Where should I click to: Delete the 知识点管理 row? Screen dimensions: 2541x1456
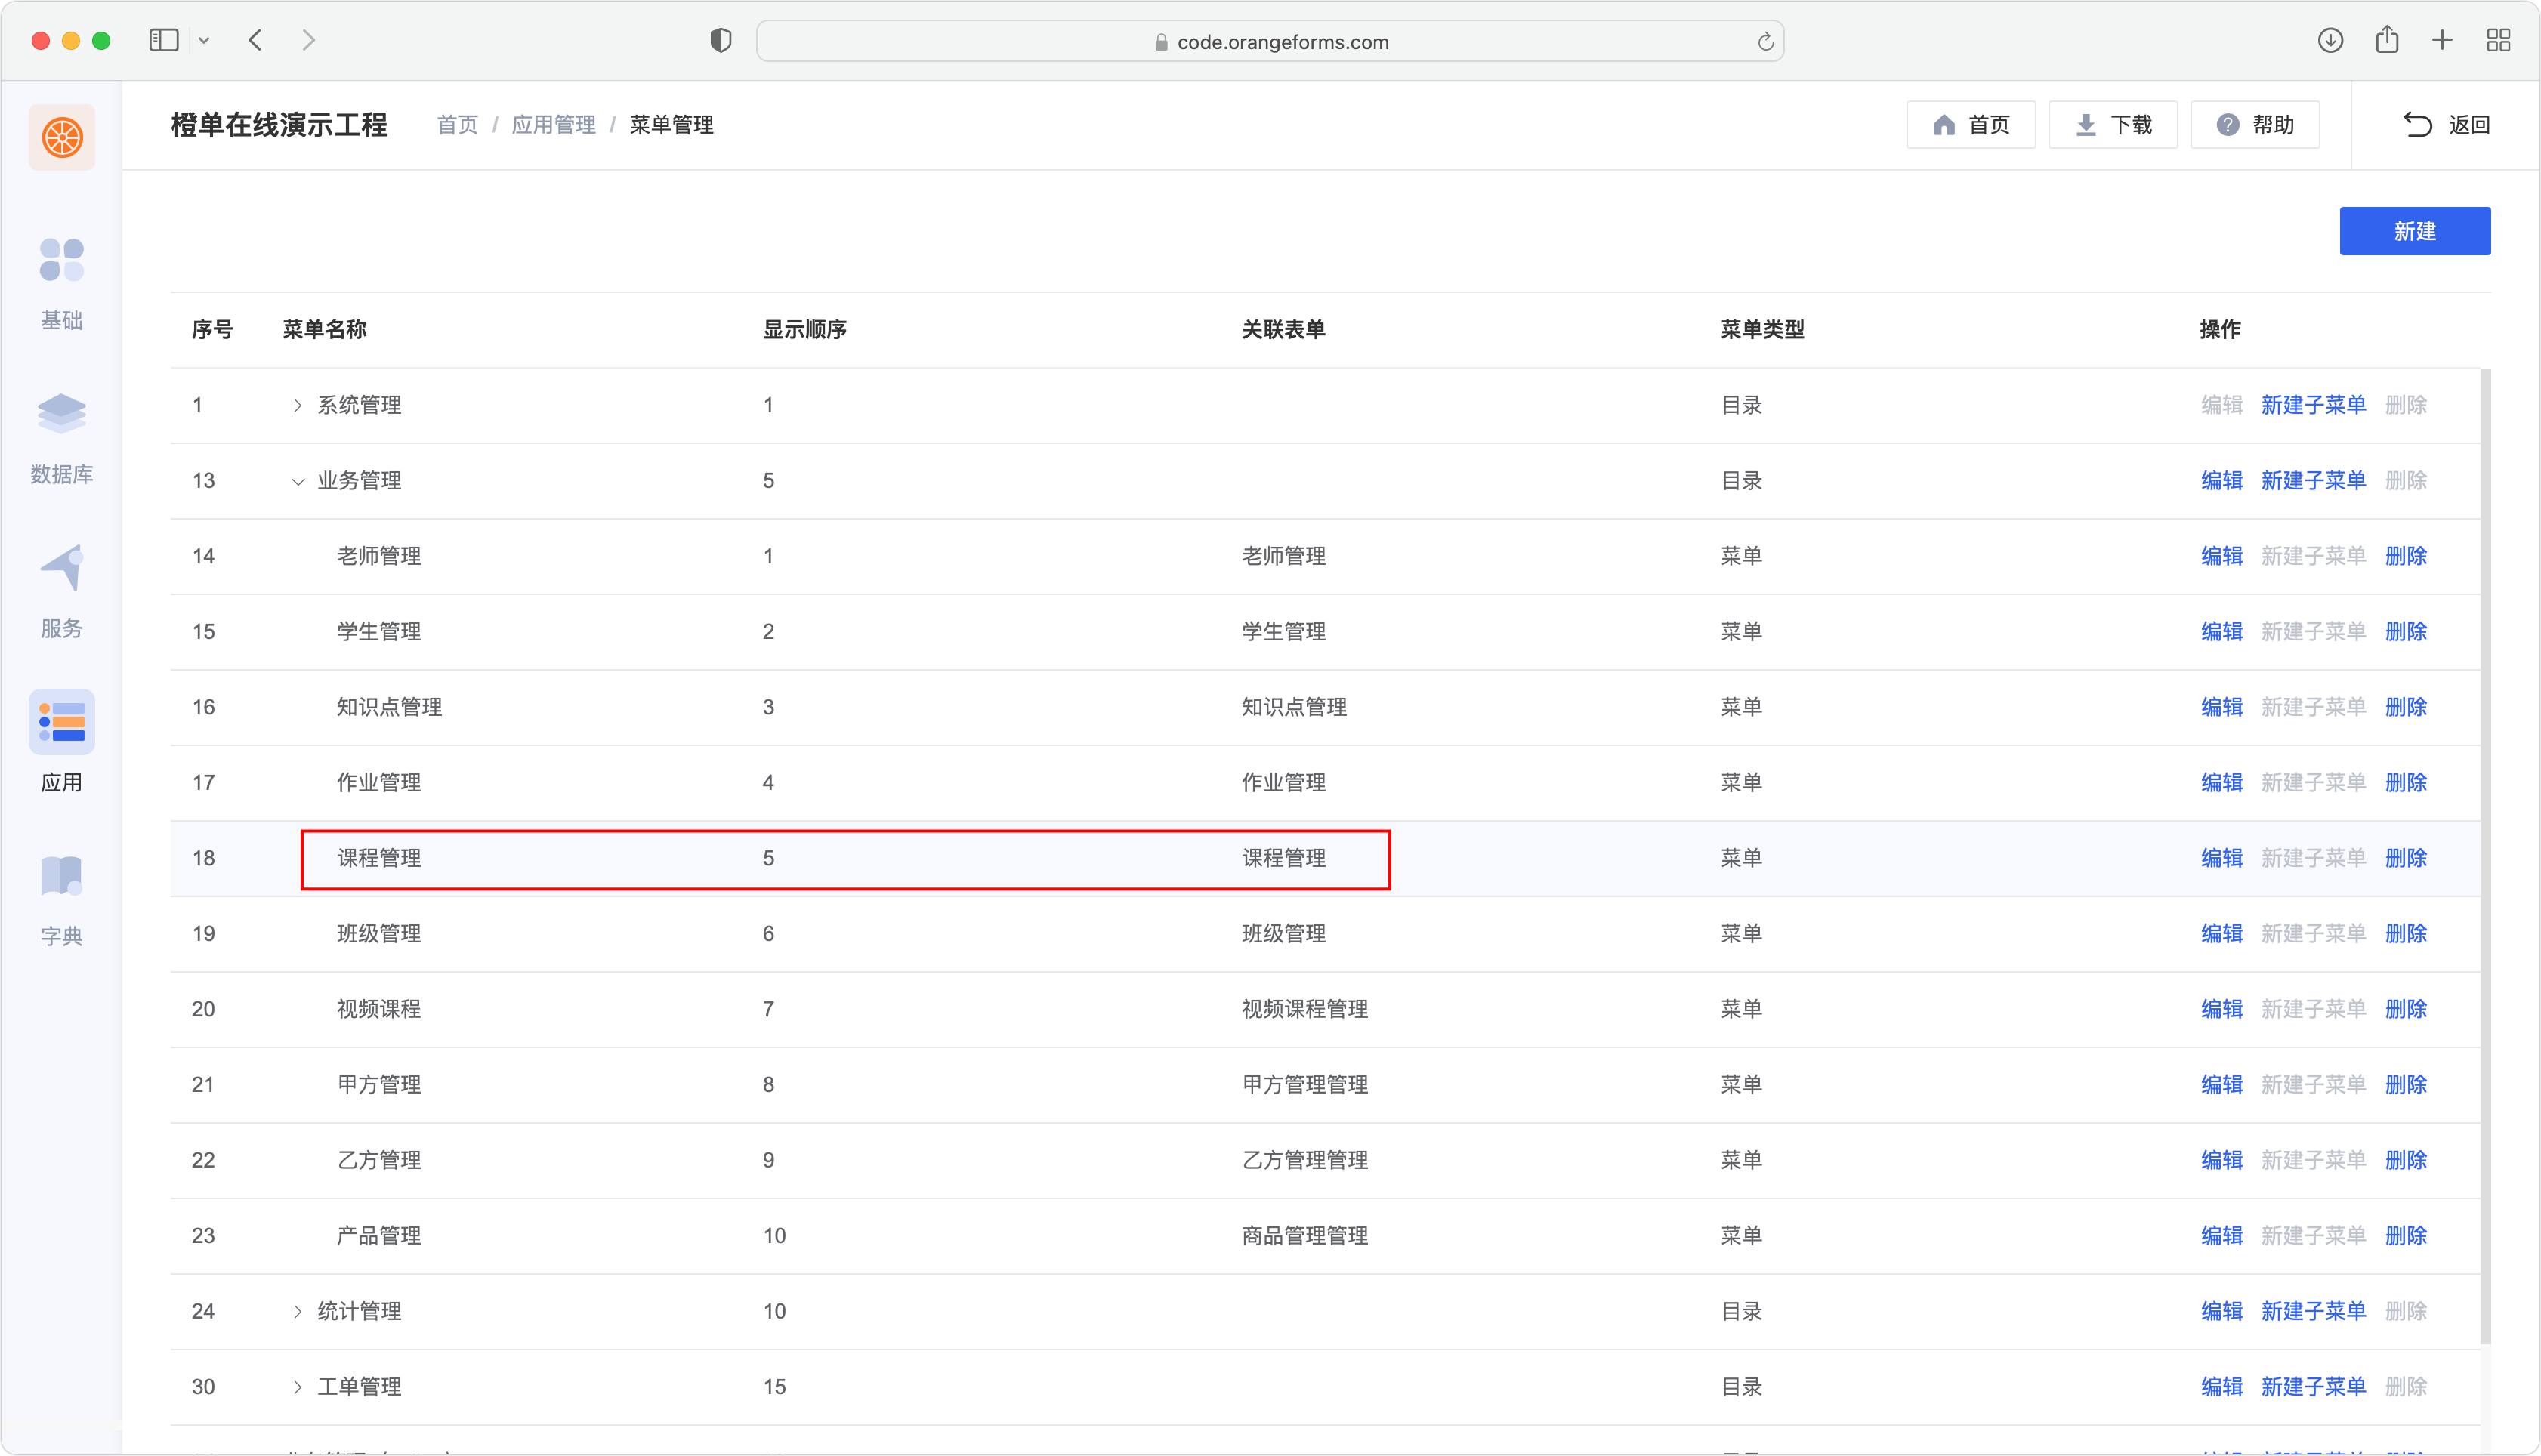2406,707
